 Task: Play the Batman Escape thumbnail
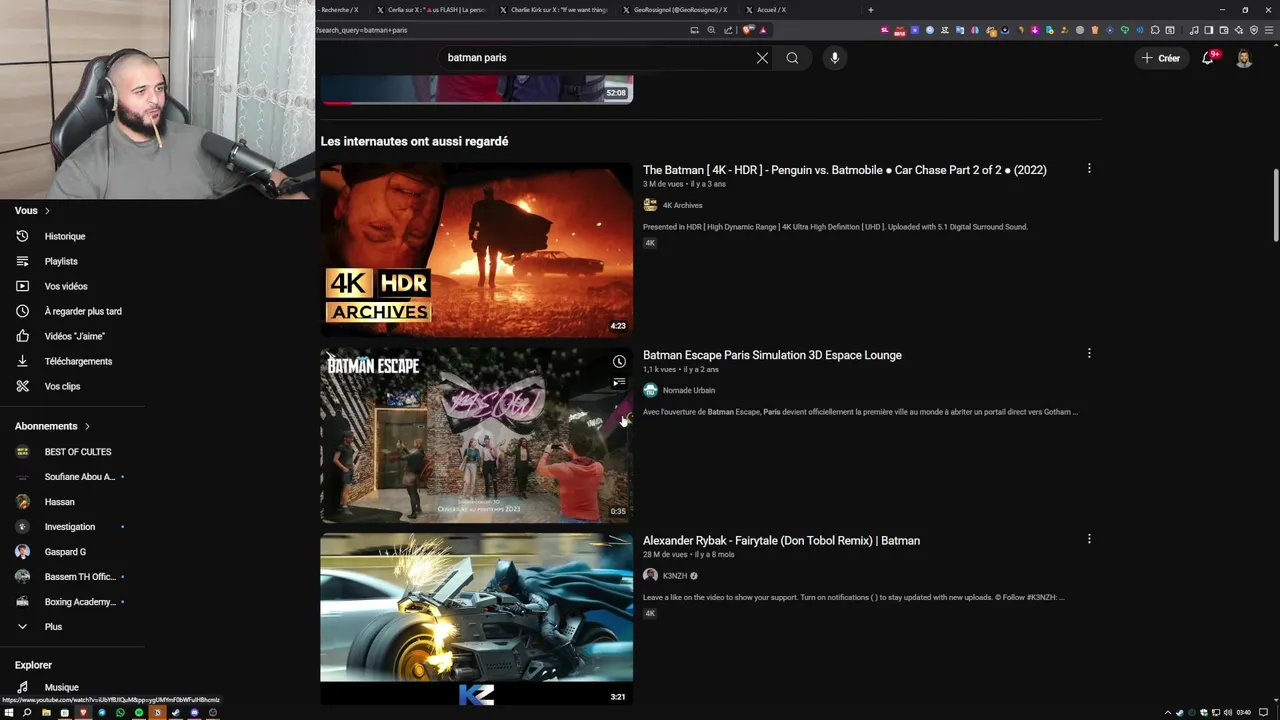476,435
